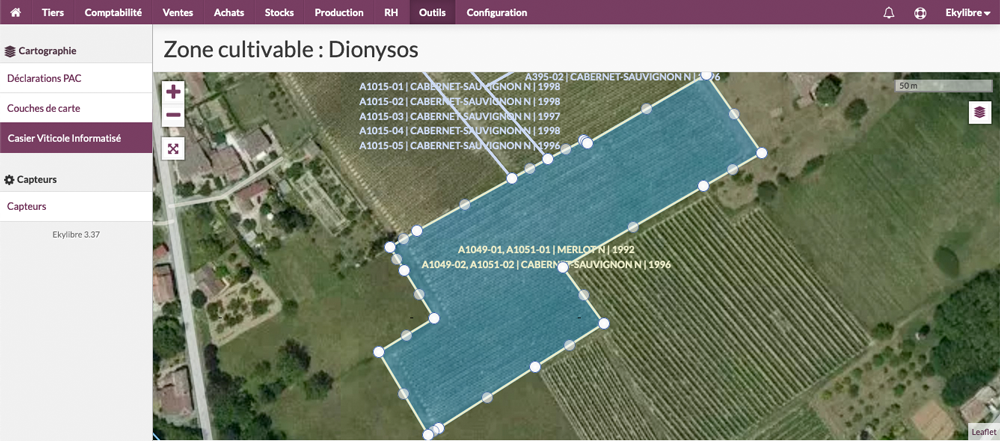Click label A1015-01 Cabernet-Sauvignon N 1998
Screen dimensions: 1000x441
coord(460,87)
